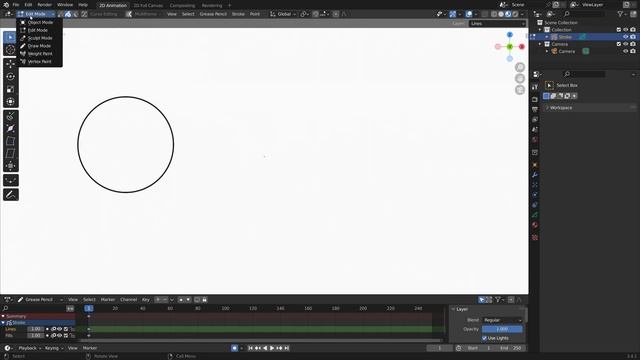The width and height of the screenshot is (640, 360).
Task: Toggle auto keying record button
Action: point(234,348)
